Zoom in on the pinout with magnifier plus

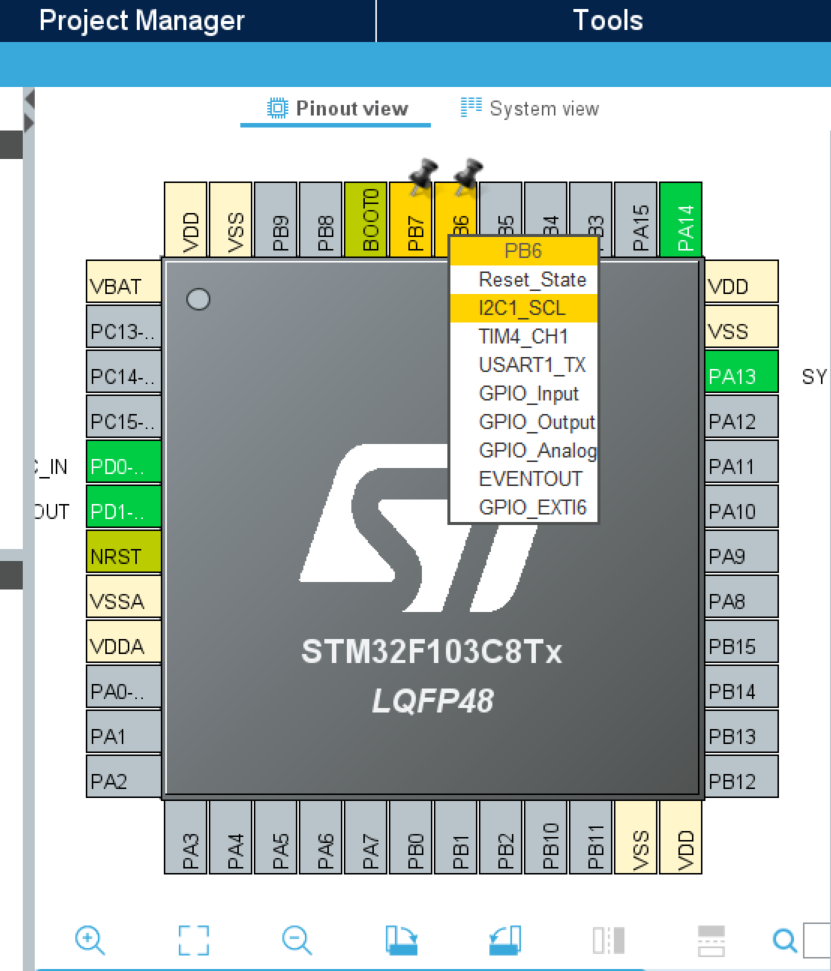(90, 940)
